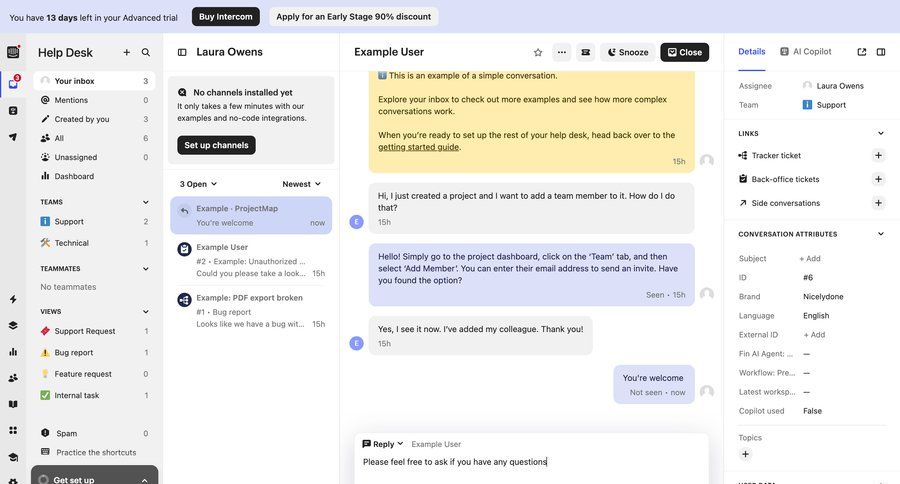Open the Unassigned inbox
Screen dimensions: 900x484
point(94,157)
